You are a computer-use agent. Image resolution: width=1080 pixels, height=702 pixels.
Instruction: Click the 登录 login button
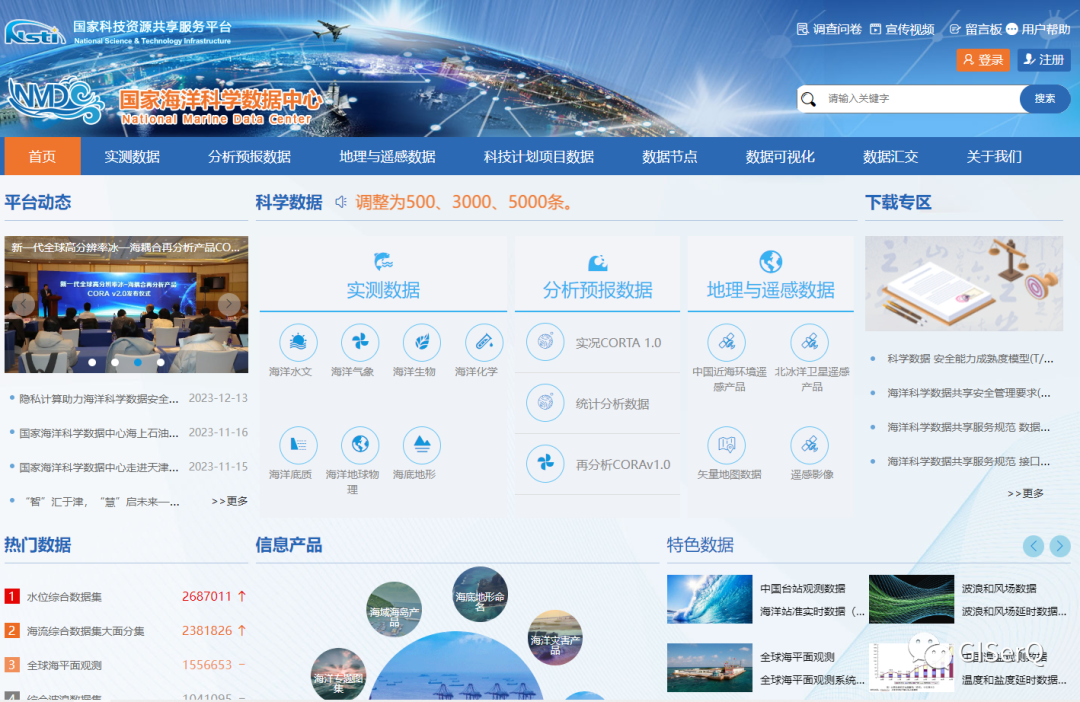click(x=983, y=60)
